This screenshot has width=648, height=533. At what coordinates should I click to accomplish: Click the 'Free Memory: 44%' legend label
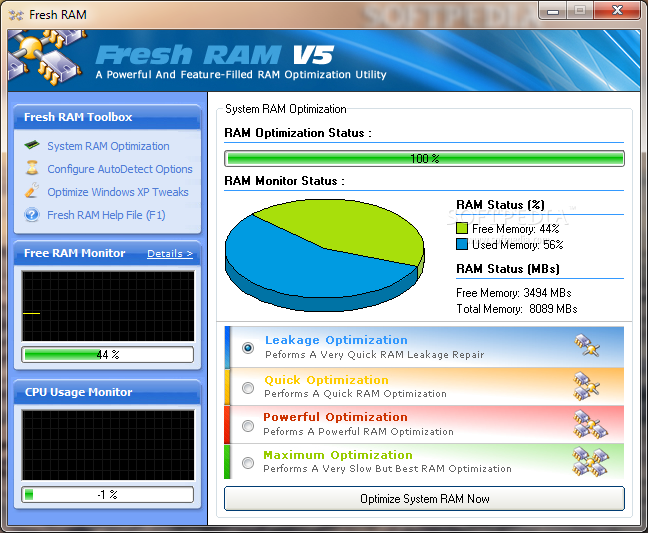515,229
